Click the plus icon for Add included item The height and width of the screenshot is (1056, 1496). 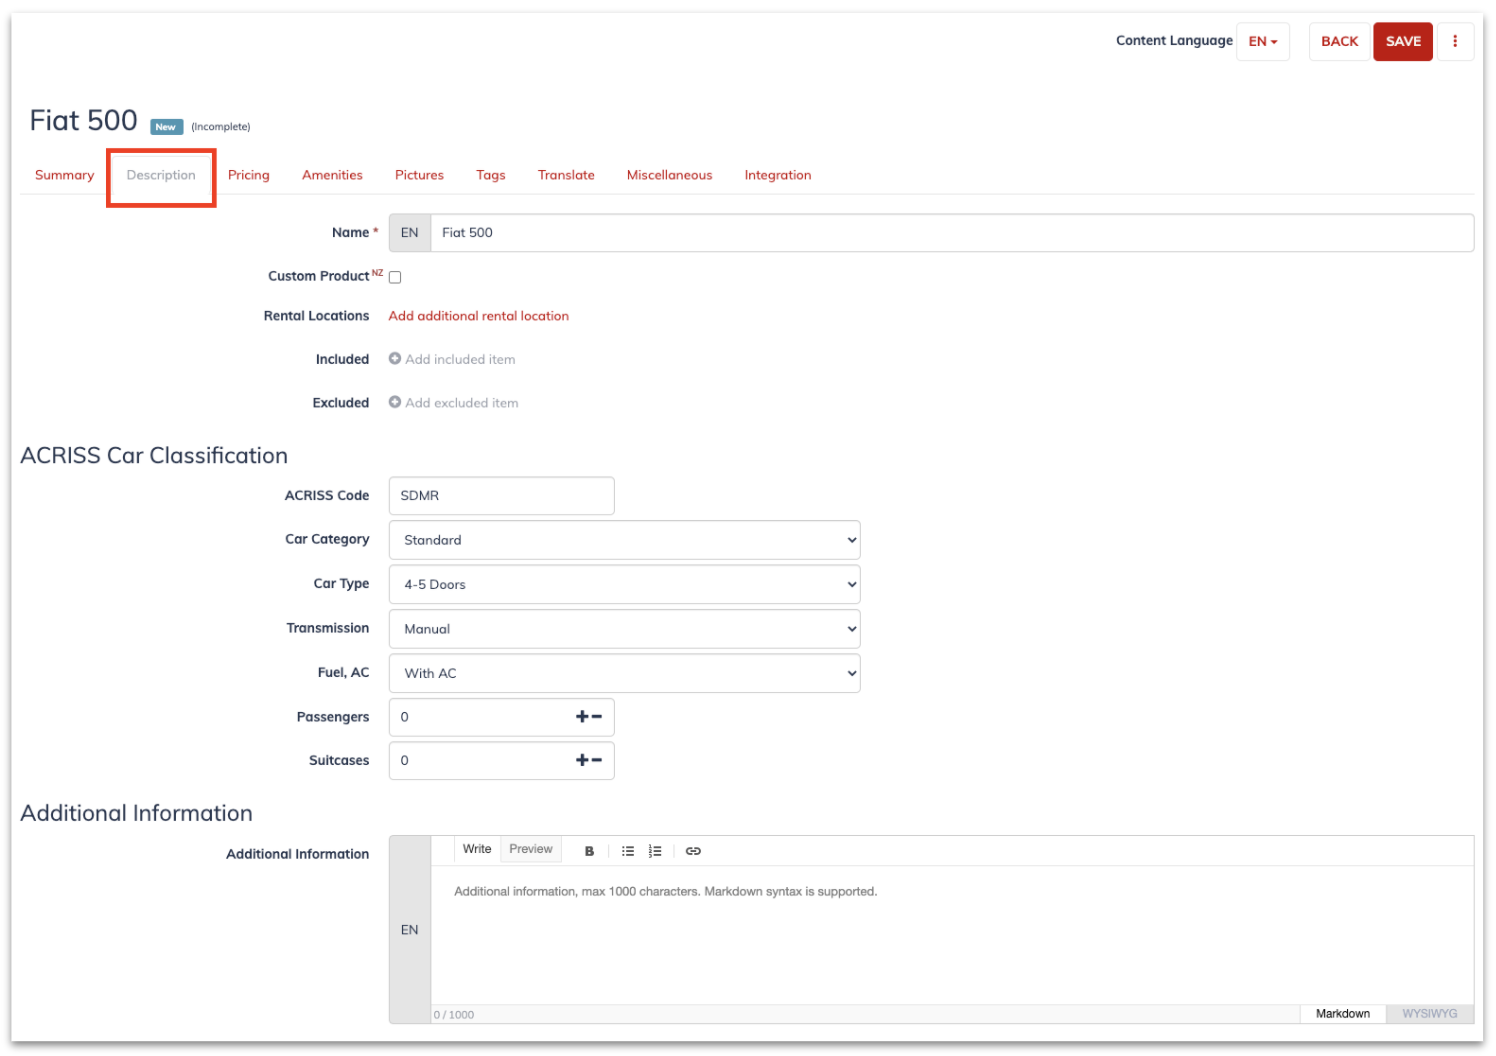click(x=395, y=359)
